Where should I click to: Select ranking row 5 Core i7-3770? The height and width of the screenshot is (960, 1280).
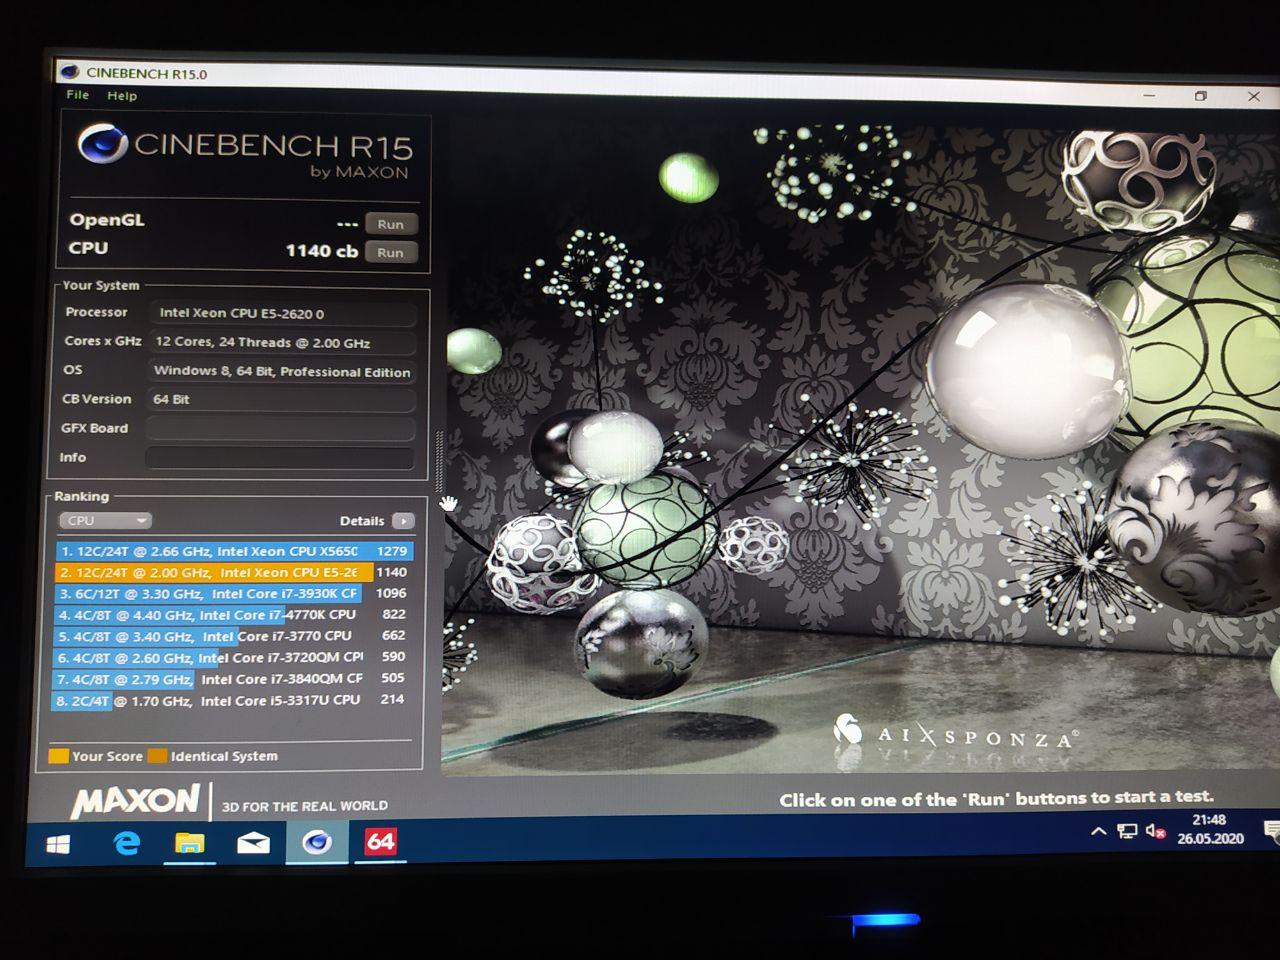232,636
